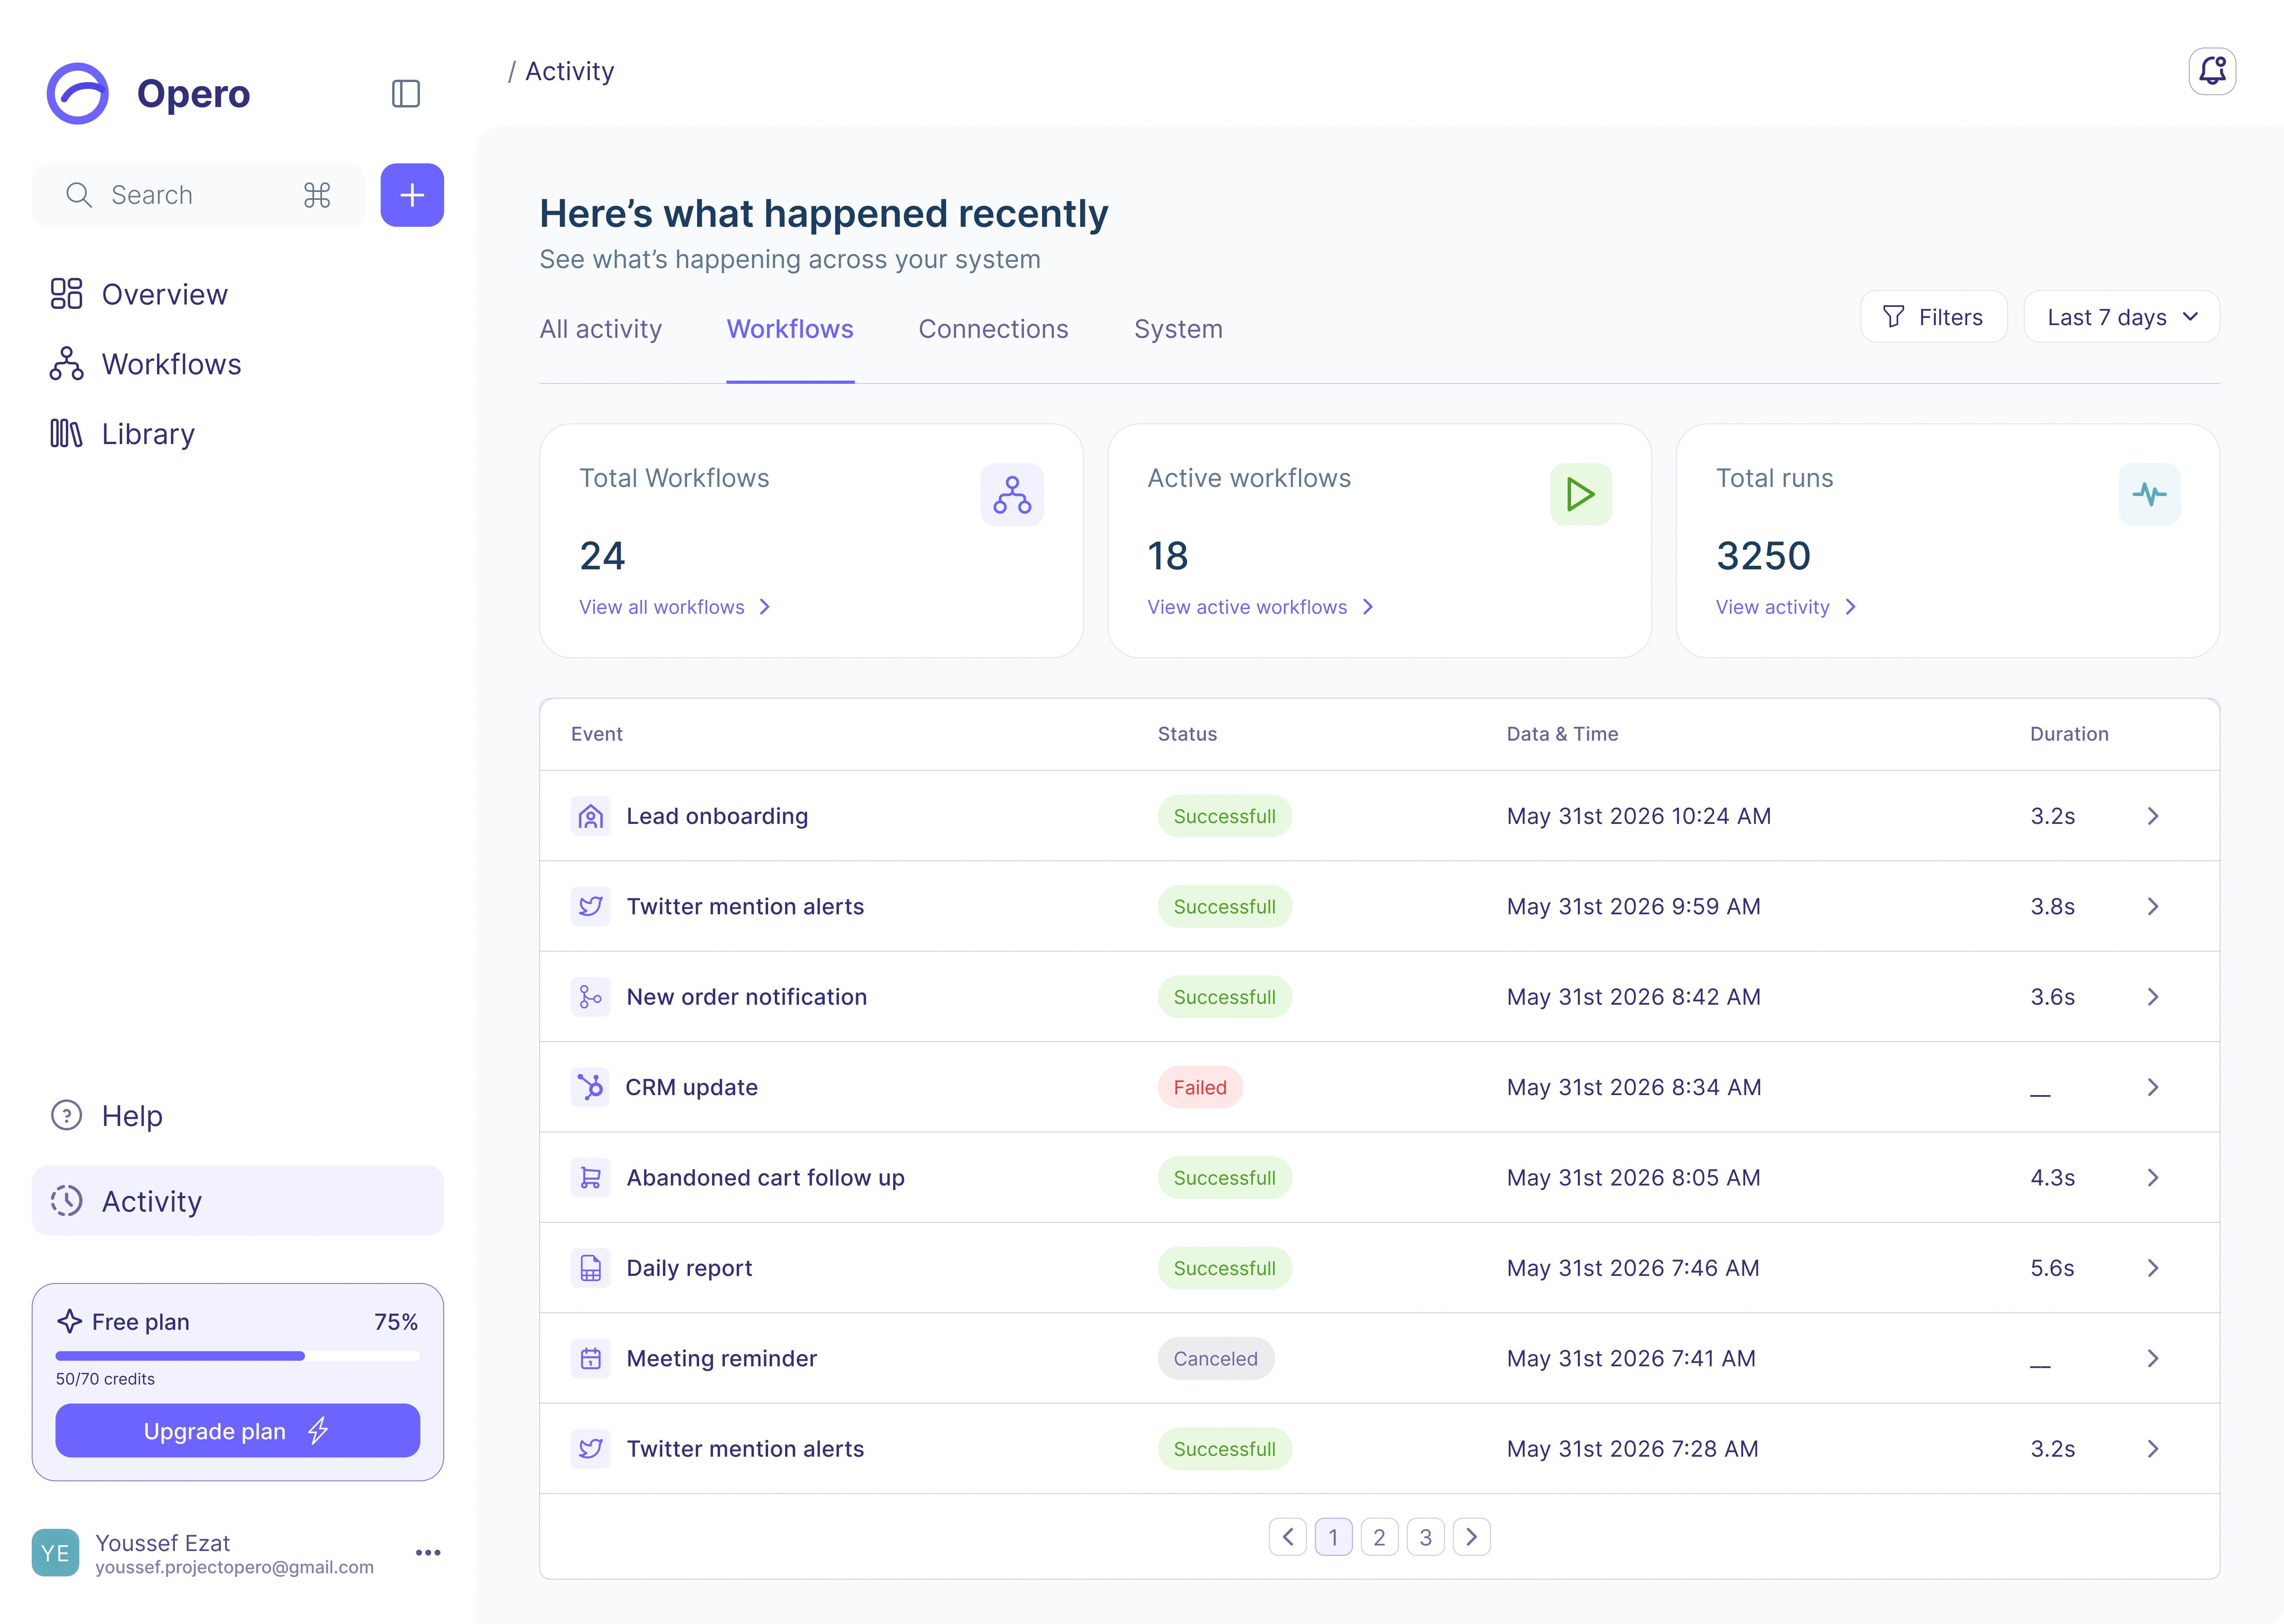Viewport: 2284px width, 1624px height.
Task: Click the Total Workflows card icon
Action: coord(1012,494)
